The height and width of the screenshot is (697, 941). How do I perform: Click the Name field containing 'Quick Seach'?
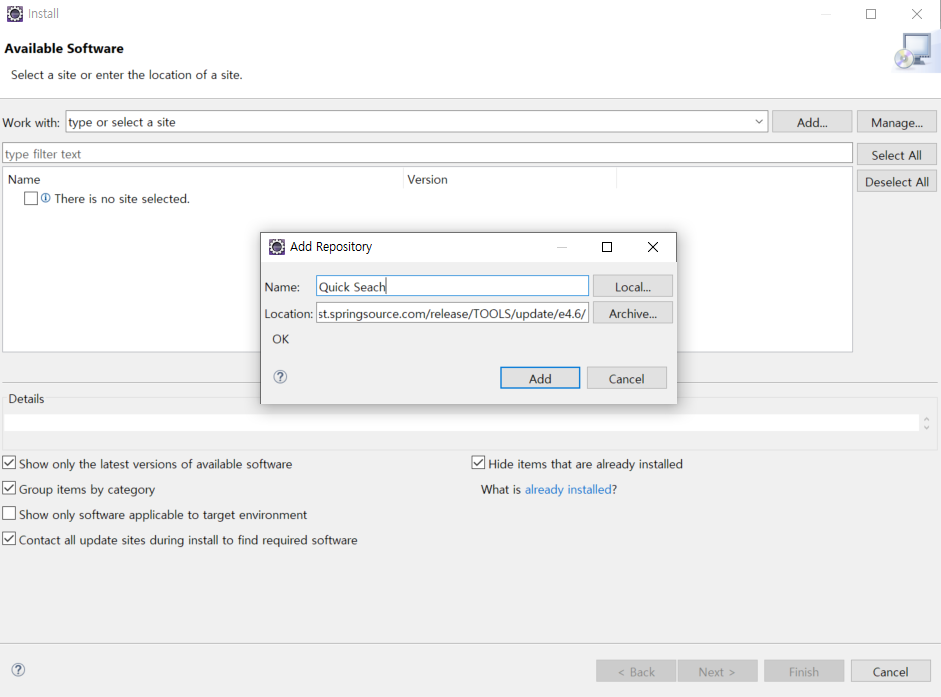pos(452,286)
